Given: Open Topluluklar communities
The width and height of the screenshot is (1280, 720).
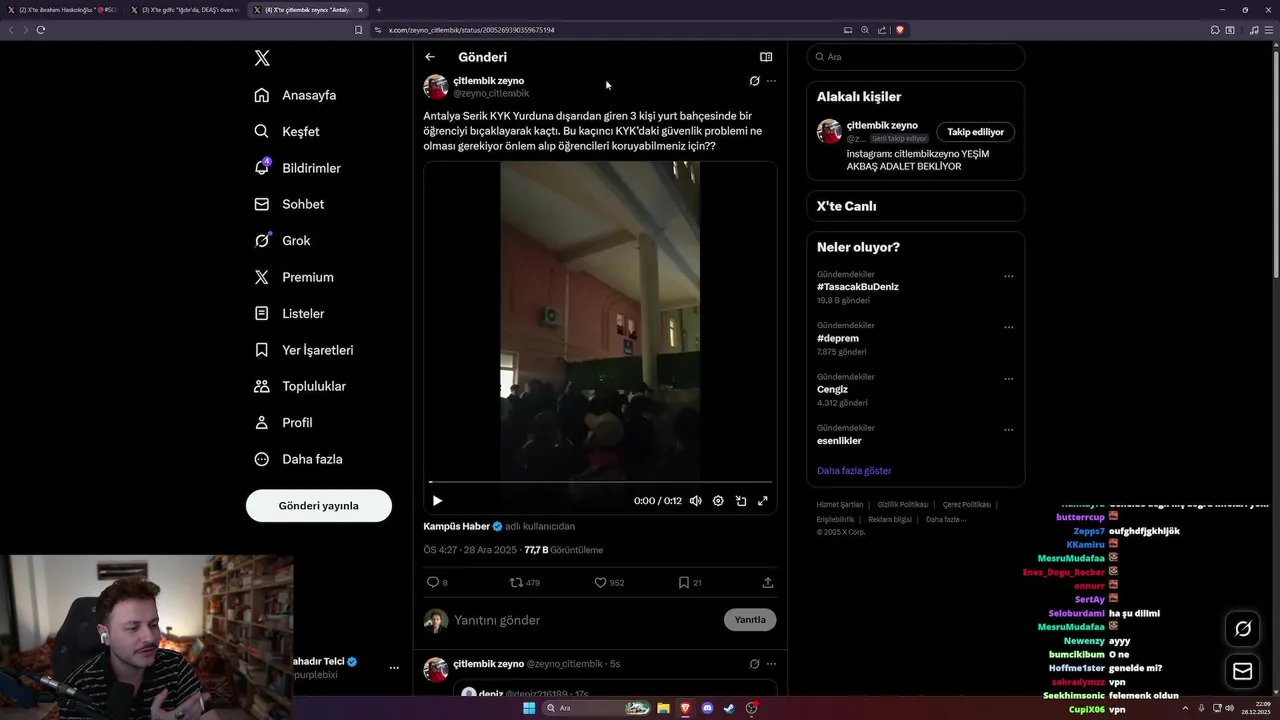Looking at the screenshot, I should [x=300, y=386].
